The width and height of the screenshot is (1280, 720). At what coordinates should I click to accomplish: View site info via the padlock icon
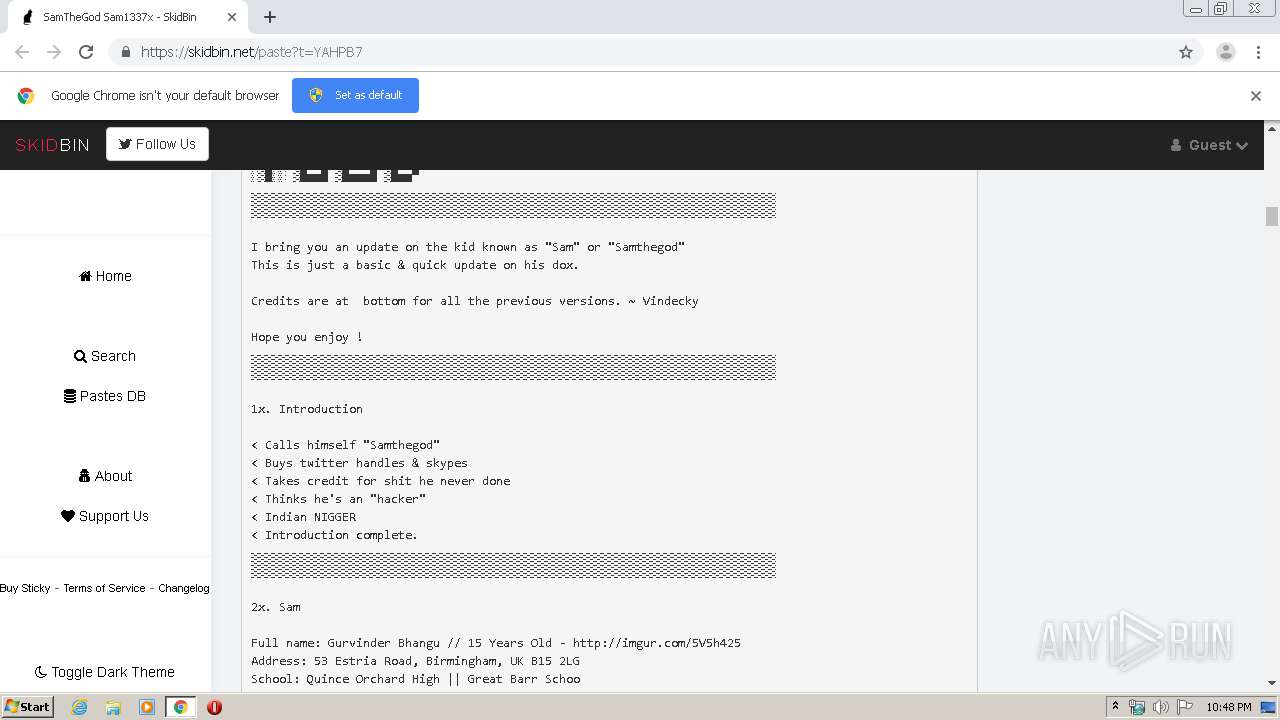pyautogui.click(x=125, y=52)
